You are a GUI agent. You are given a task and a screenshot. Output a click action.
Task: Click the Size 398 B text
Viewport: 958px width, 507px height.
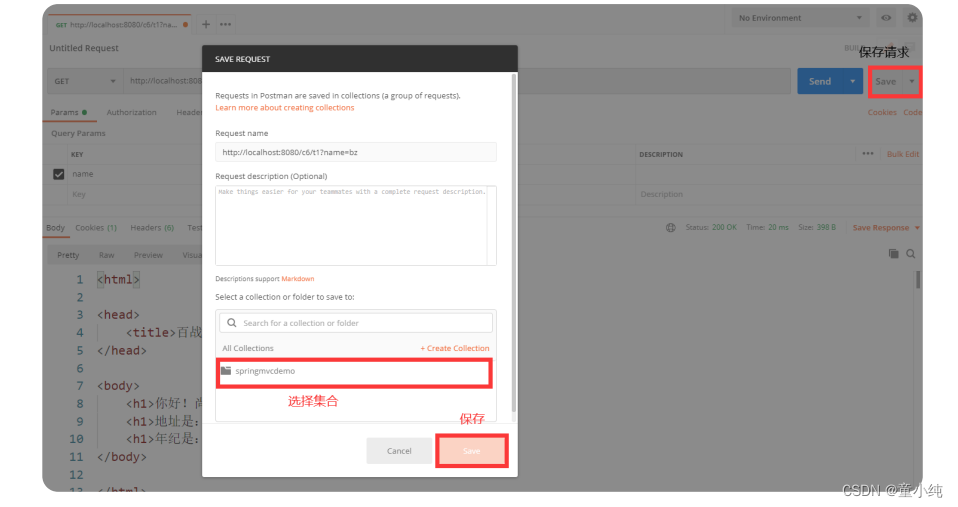tap(817, 227)
